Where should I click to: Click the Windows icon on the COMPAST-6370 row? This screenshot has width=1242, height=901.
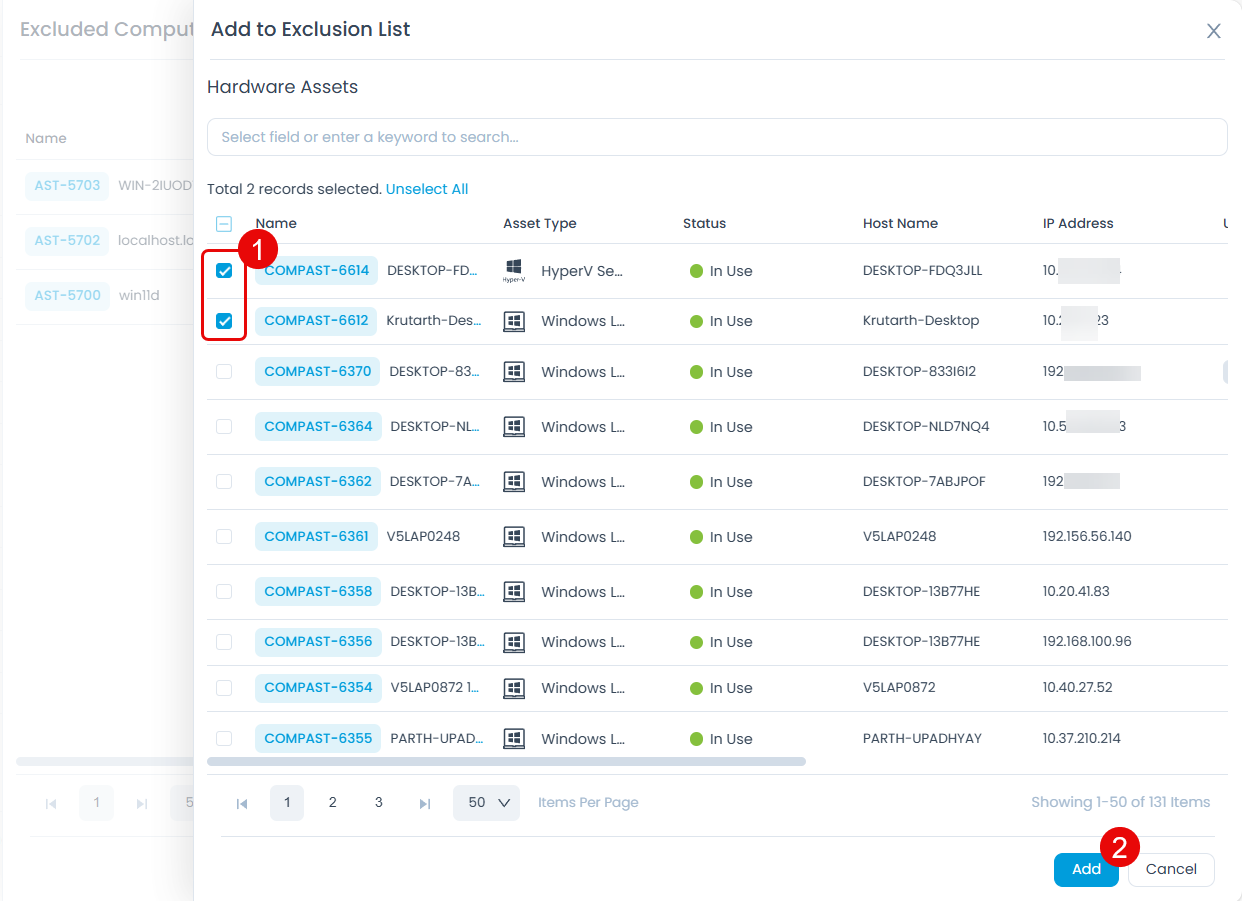(x=513, y=371)
